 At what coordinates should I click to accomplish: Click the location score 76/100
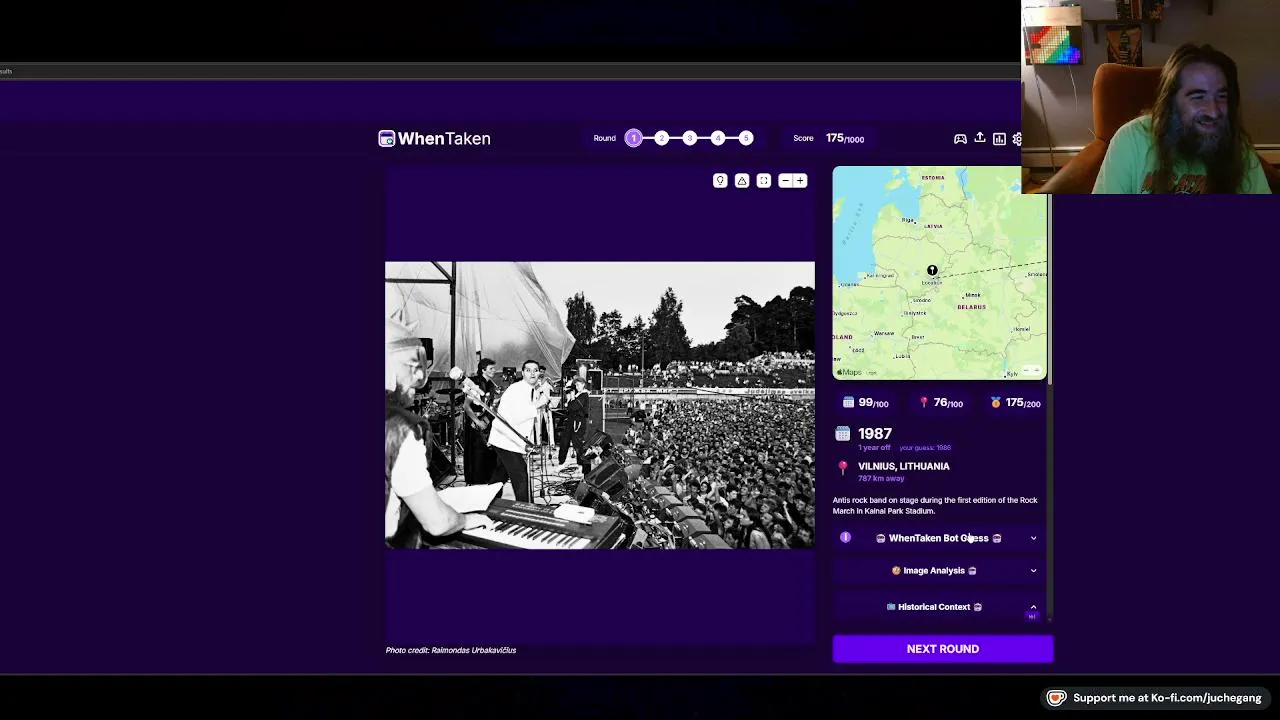coord(940,403)
